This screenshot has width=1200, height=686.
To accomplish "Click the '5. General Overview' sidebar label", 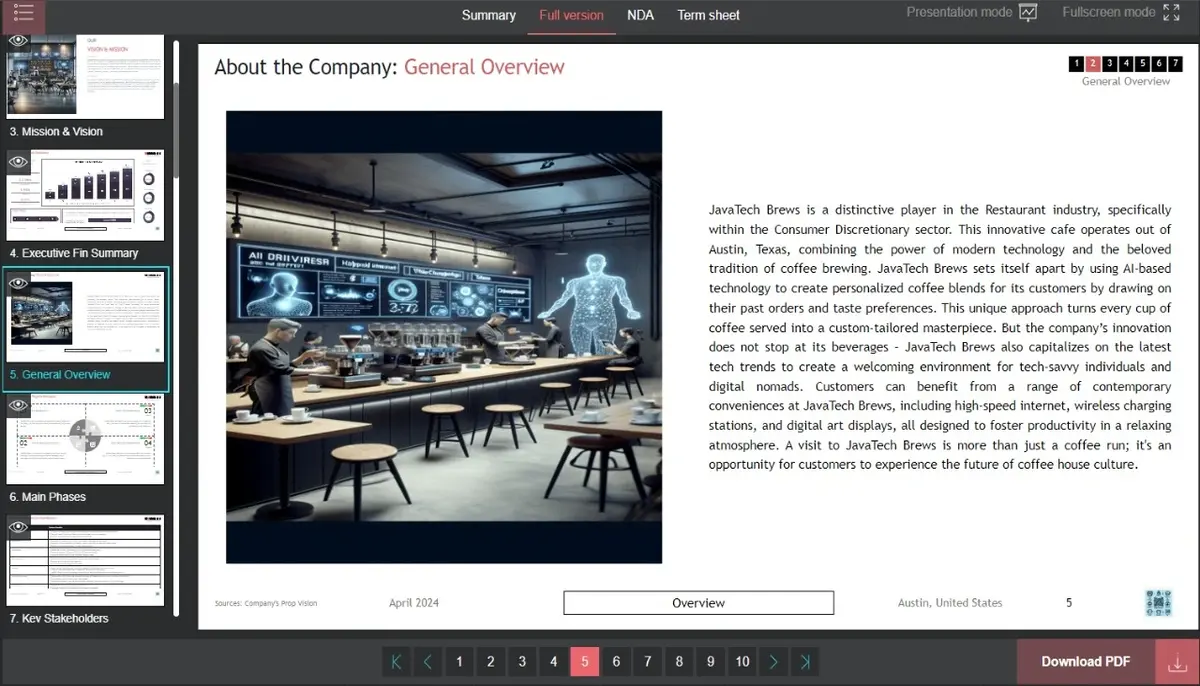I will tap(60, 375).
